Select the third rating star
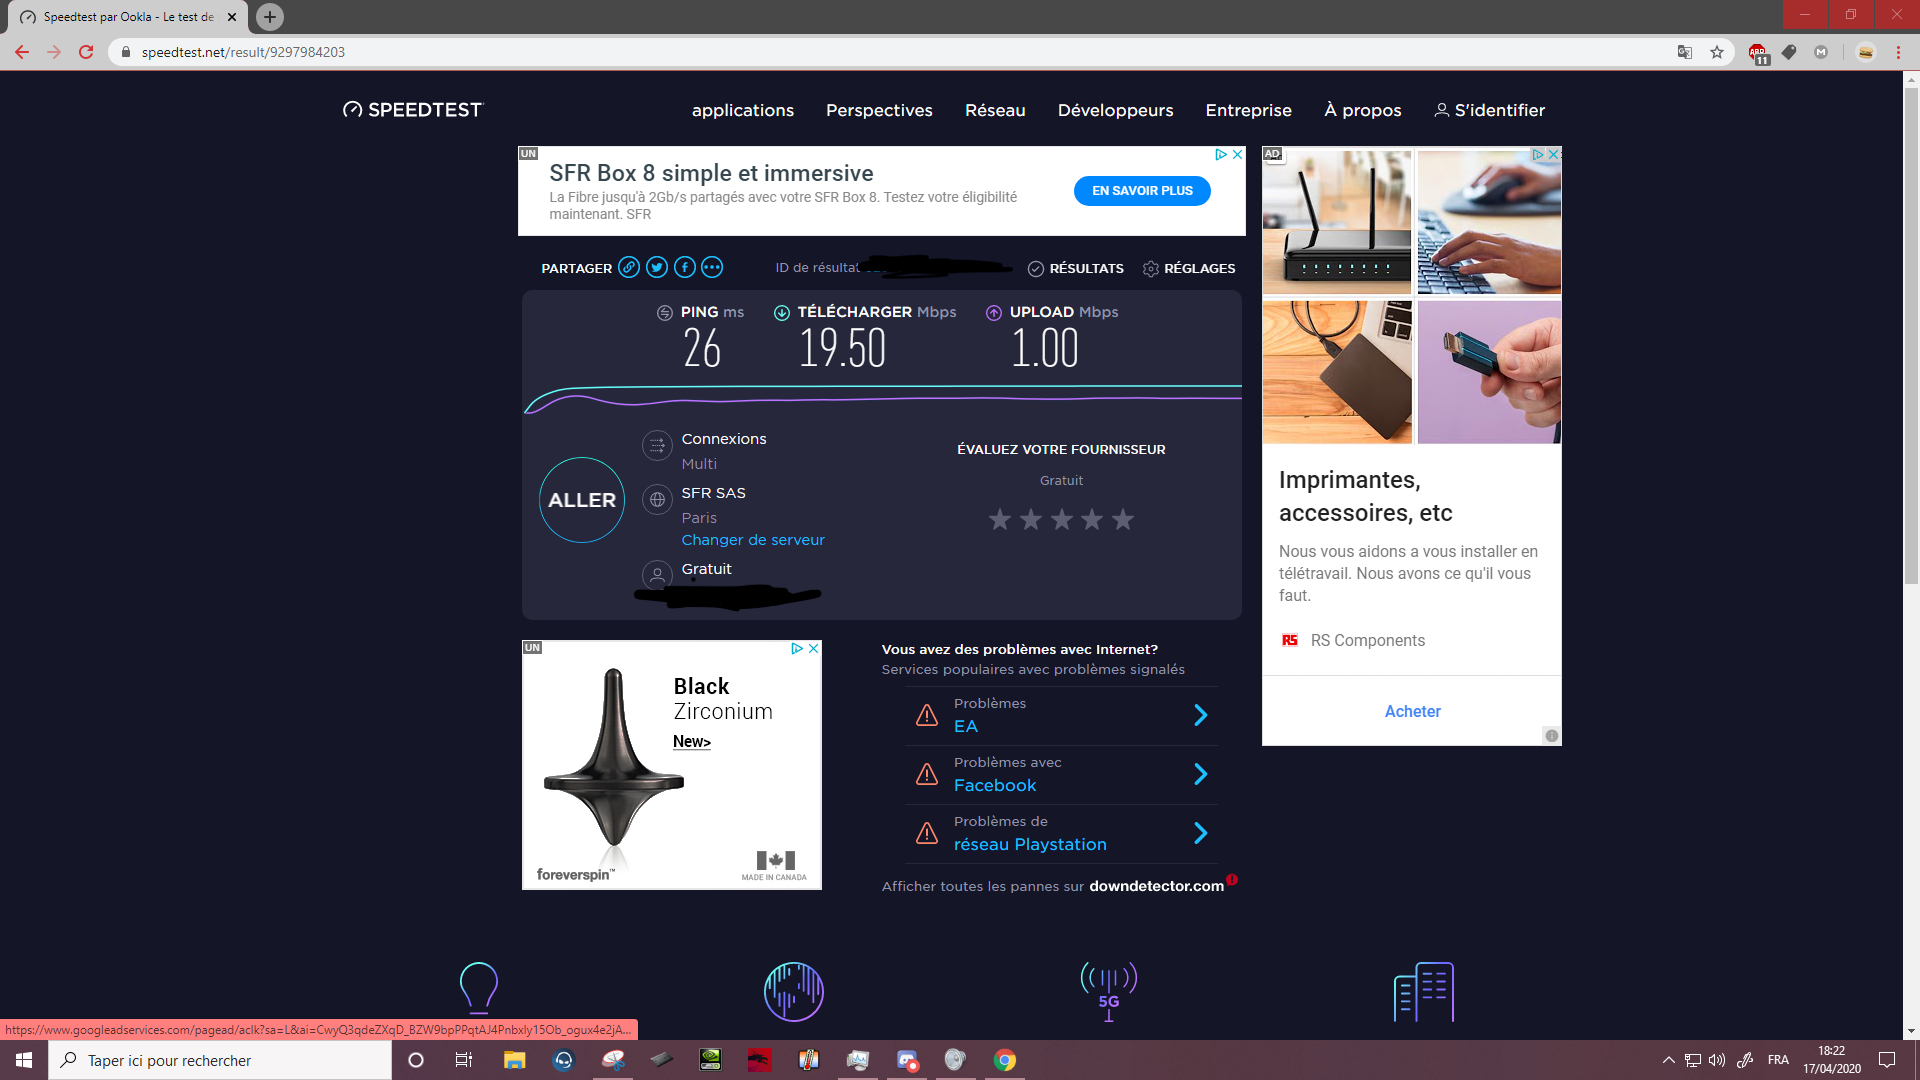The height and width of the screenshot is (1080, 1920). [x=1062, y=519]
